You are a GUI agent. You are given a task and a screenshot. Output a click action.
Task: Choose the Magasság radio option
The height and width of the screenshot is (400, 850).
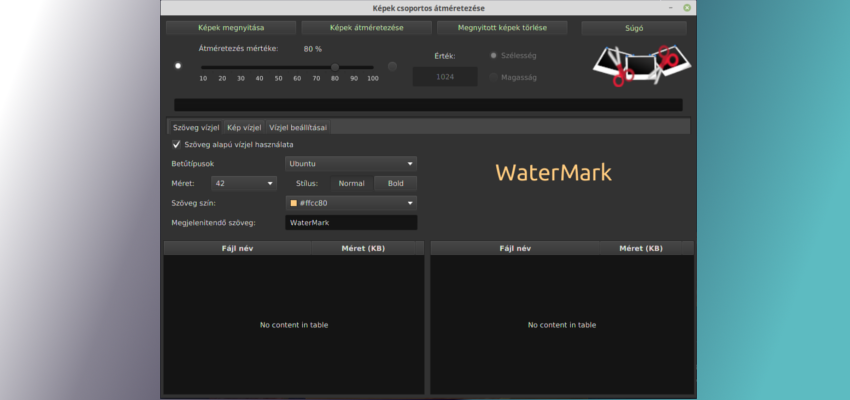(493, 77)
